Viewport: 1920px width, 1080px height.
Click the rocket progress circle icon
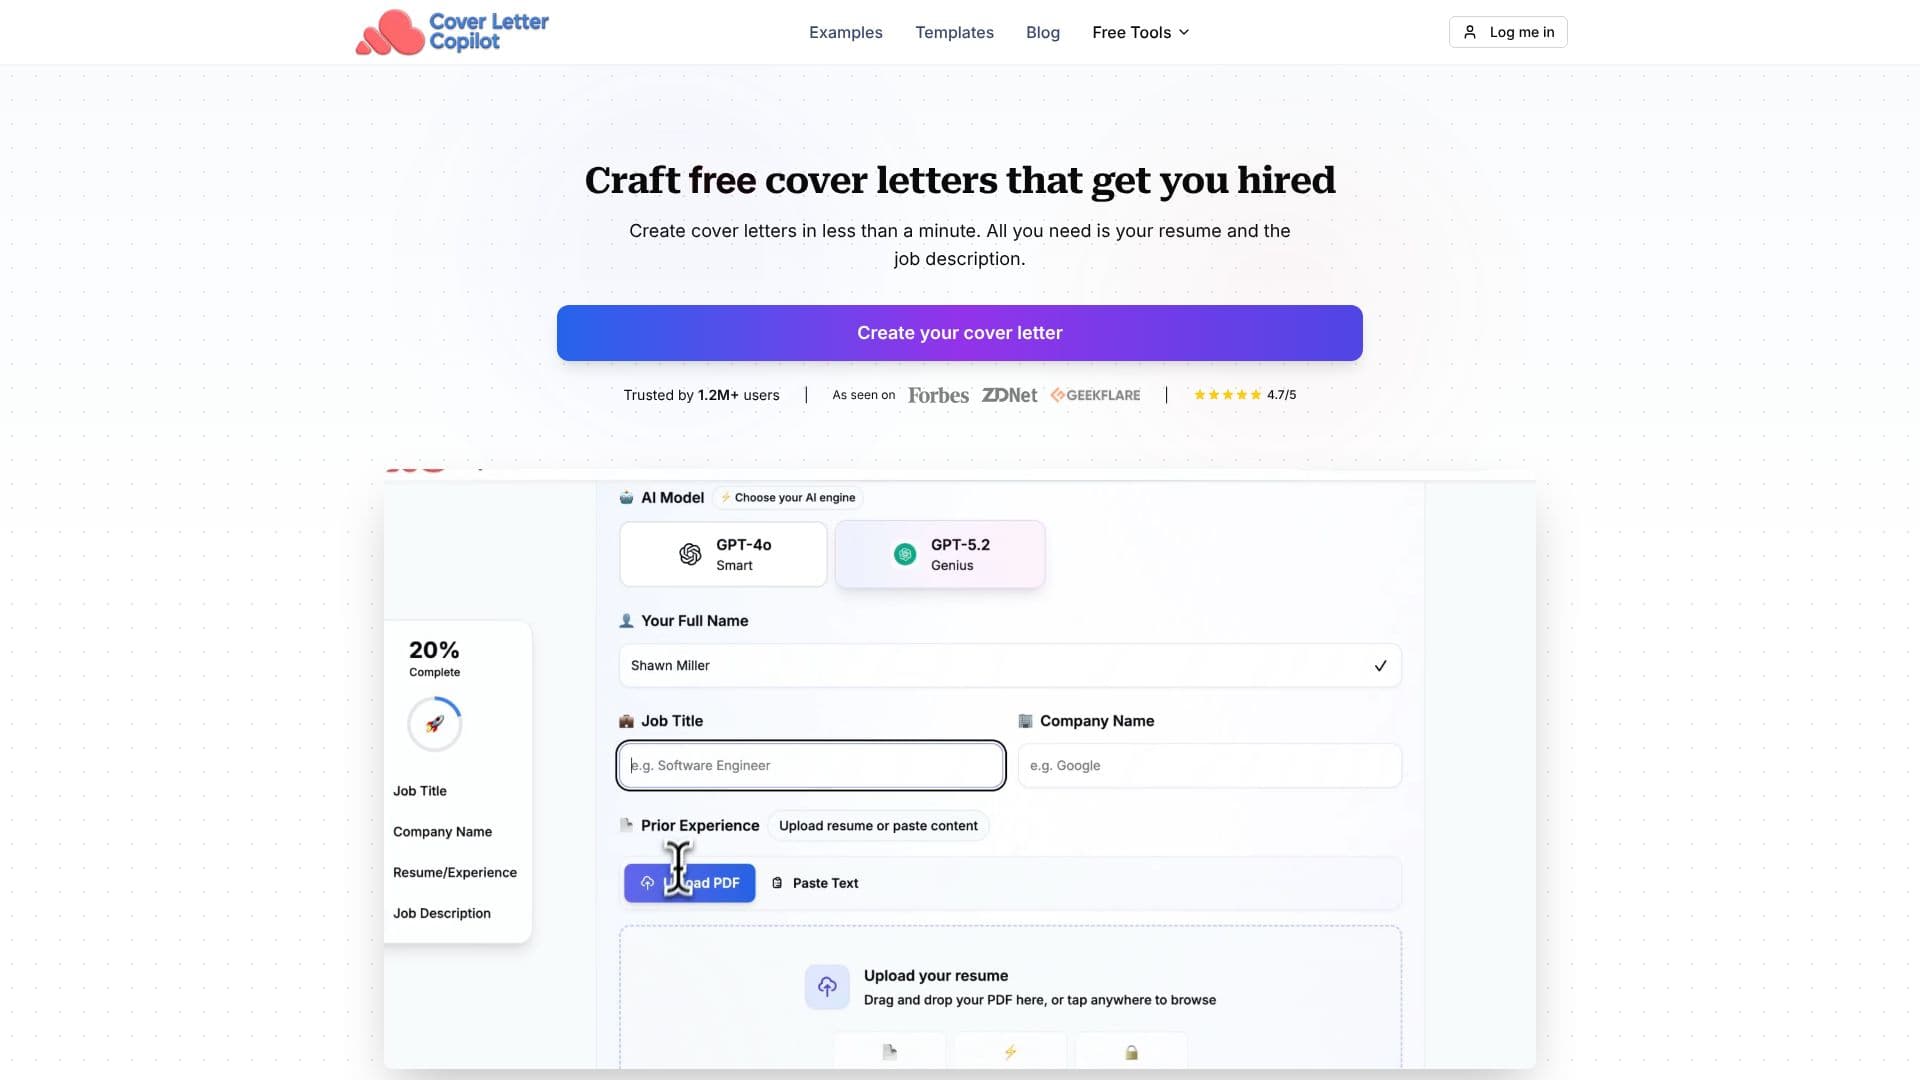pyautogui.click(x=434, y=724)
